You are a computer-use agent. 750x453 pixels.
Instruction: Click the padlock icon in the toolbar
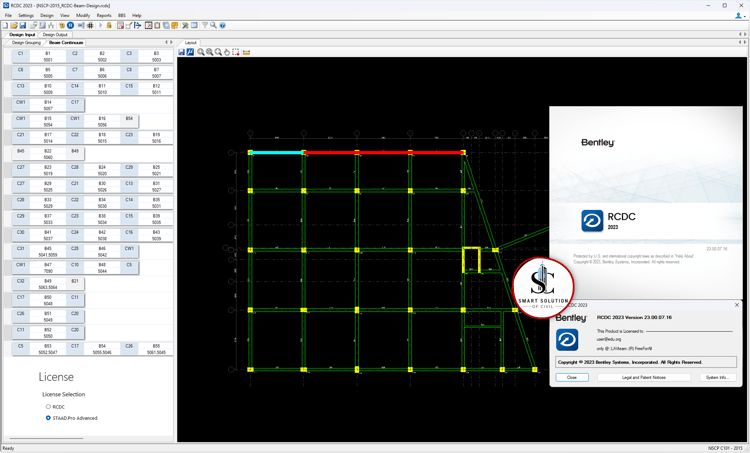109,25
